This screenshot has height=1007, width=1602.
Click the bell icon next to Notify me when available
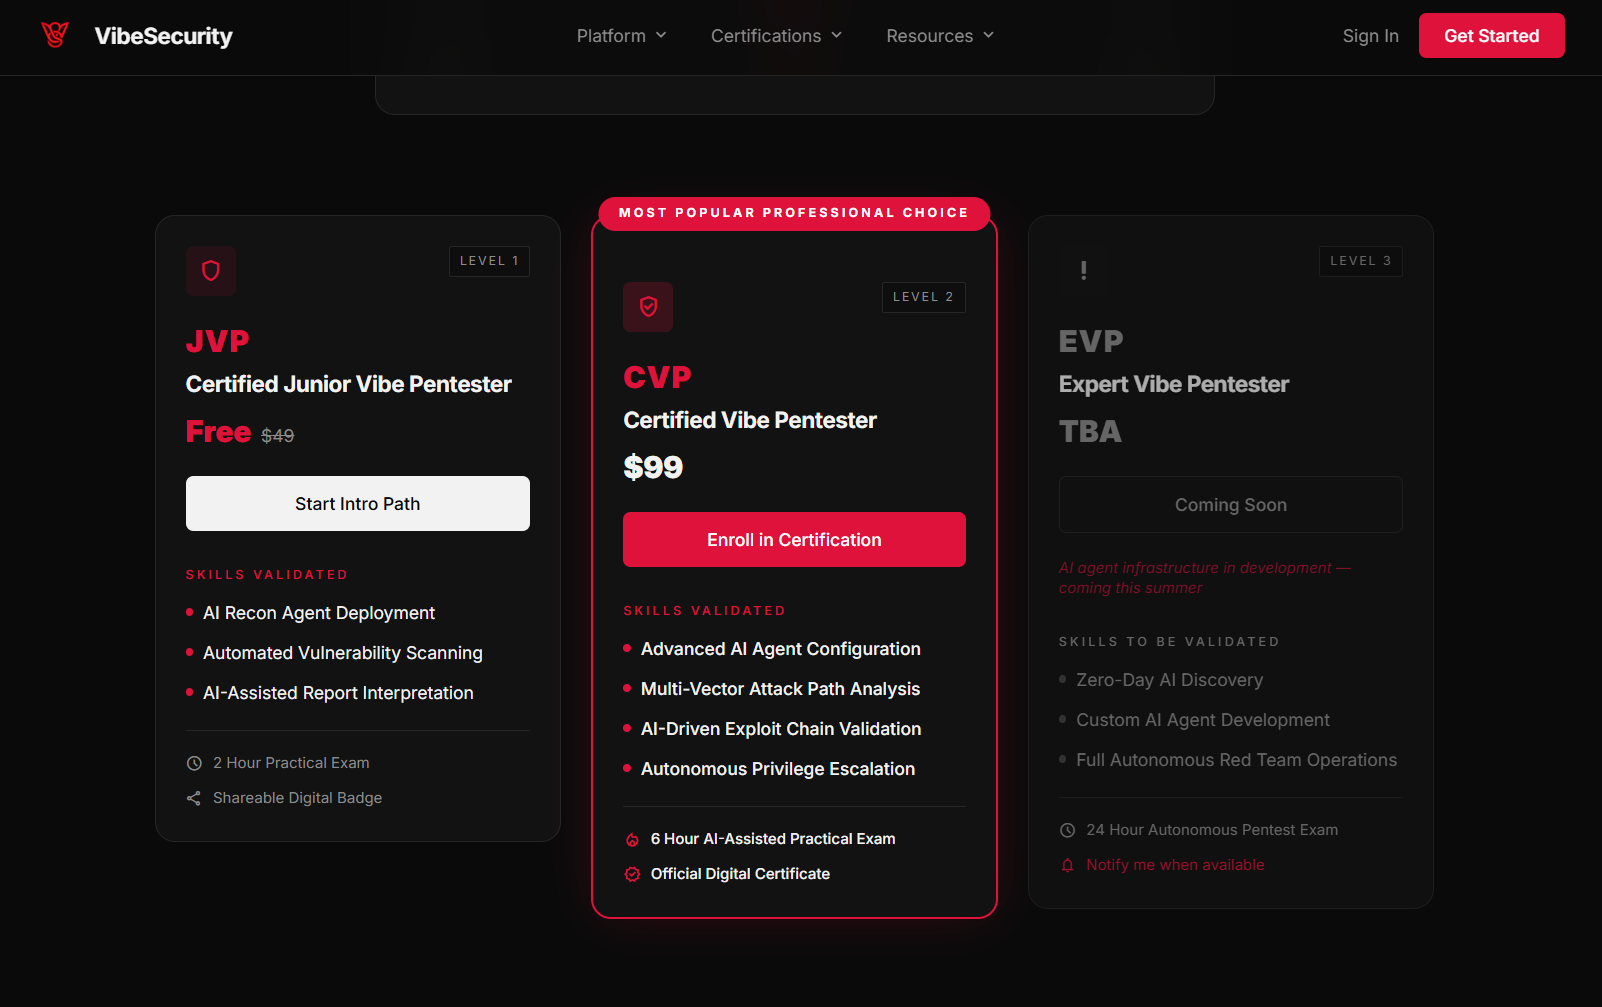[1067, 865]
